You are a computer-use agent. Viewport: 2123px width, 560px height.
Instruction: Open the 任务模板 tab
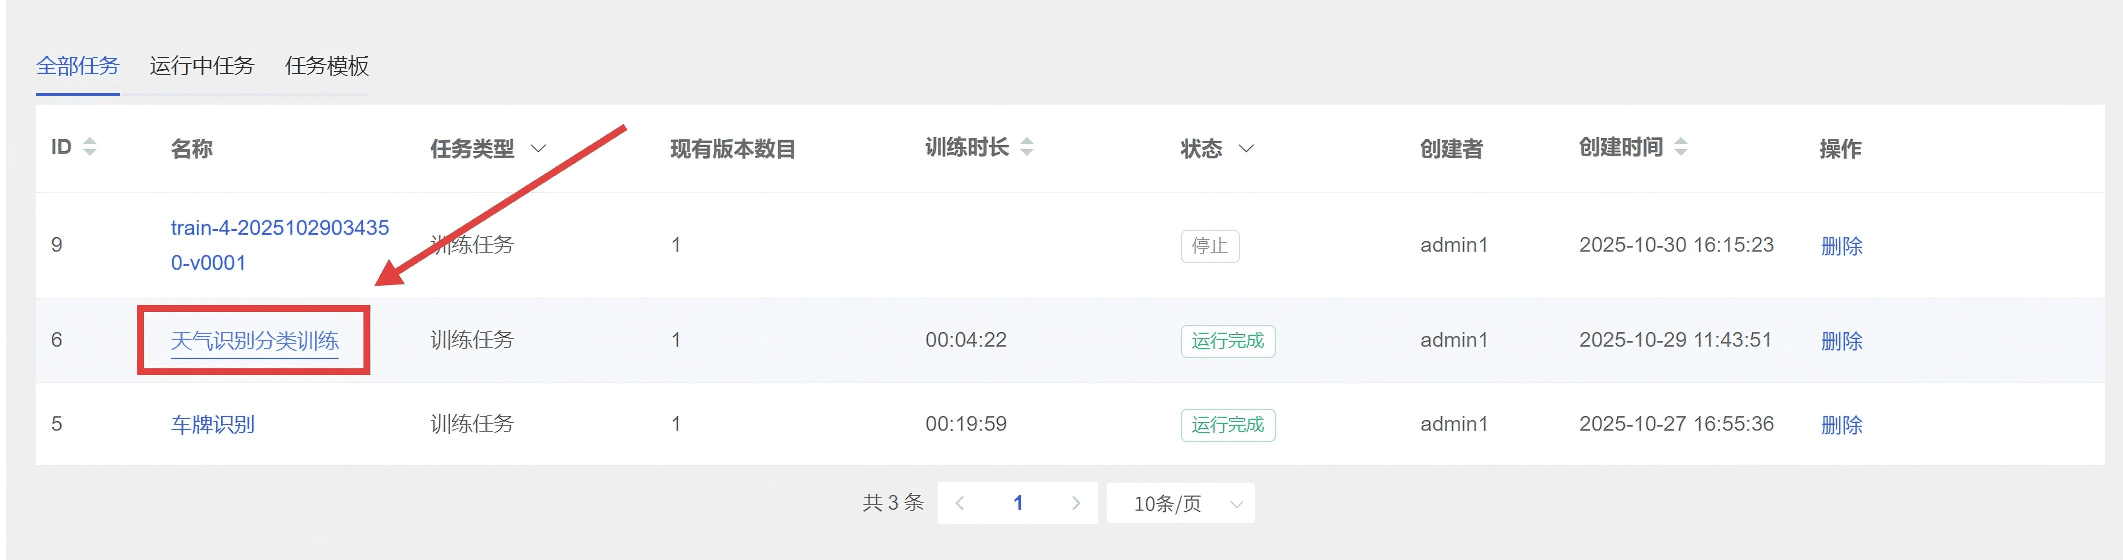[x=327, y=66]
